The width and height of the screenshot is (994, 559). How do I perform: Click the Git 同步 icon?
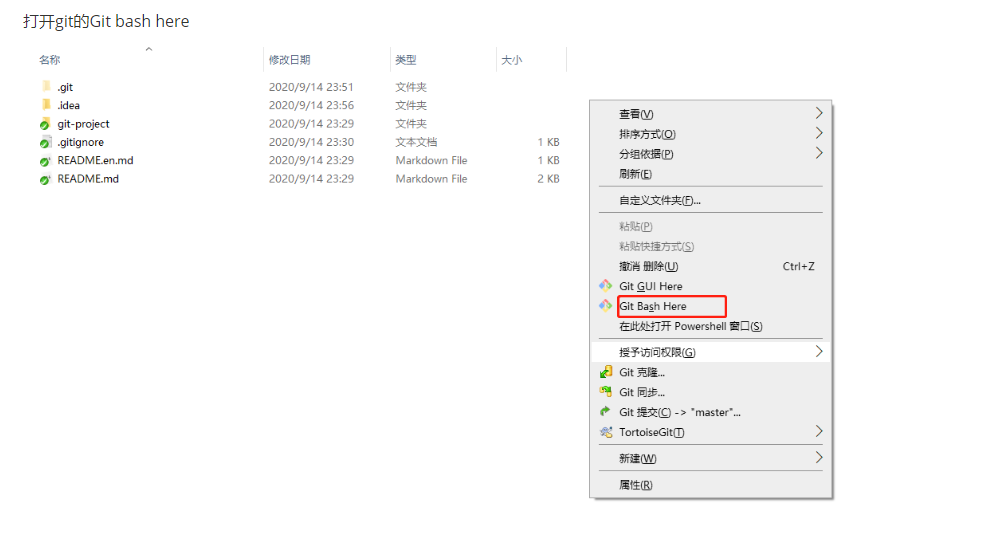coord(606,392)
